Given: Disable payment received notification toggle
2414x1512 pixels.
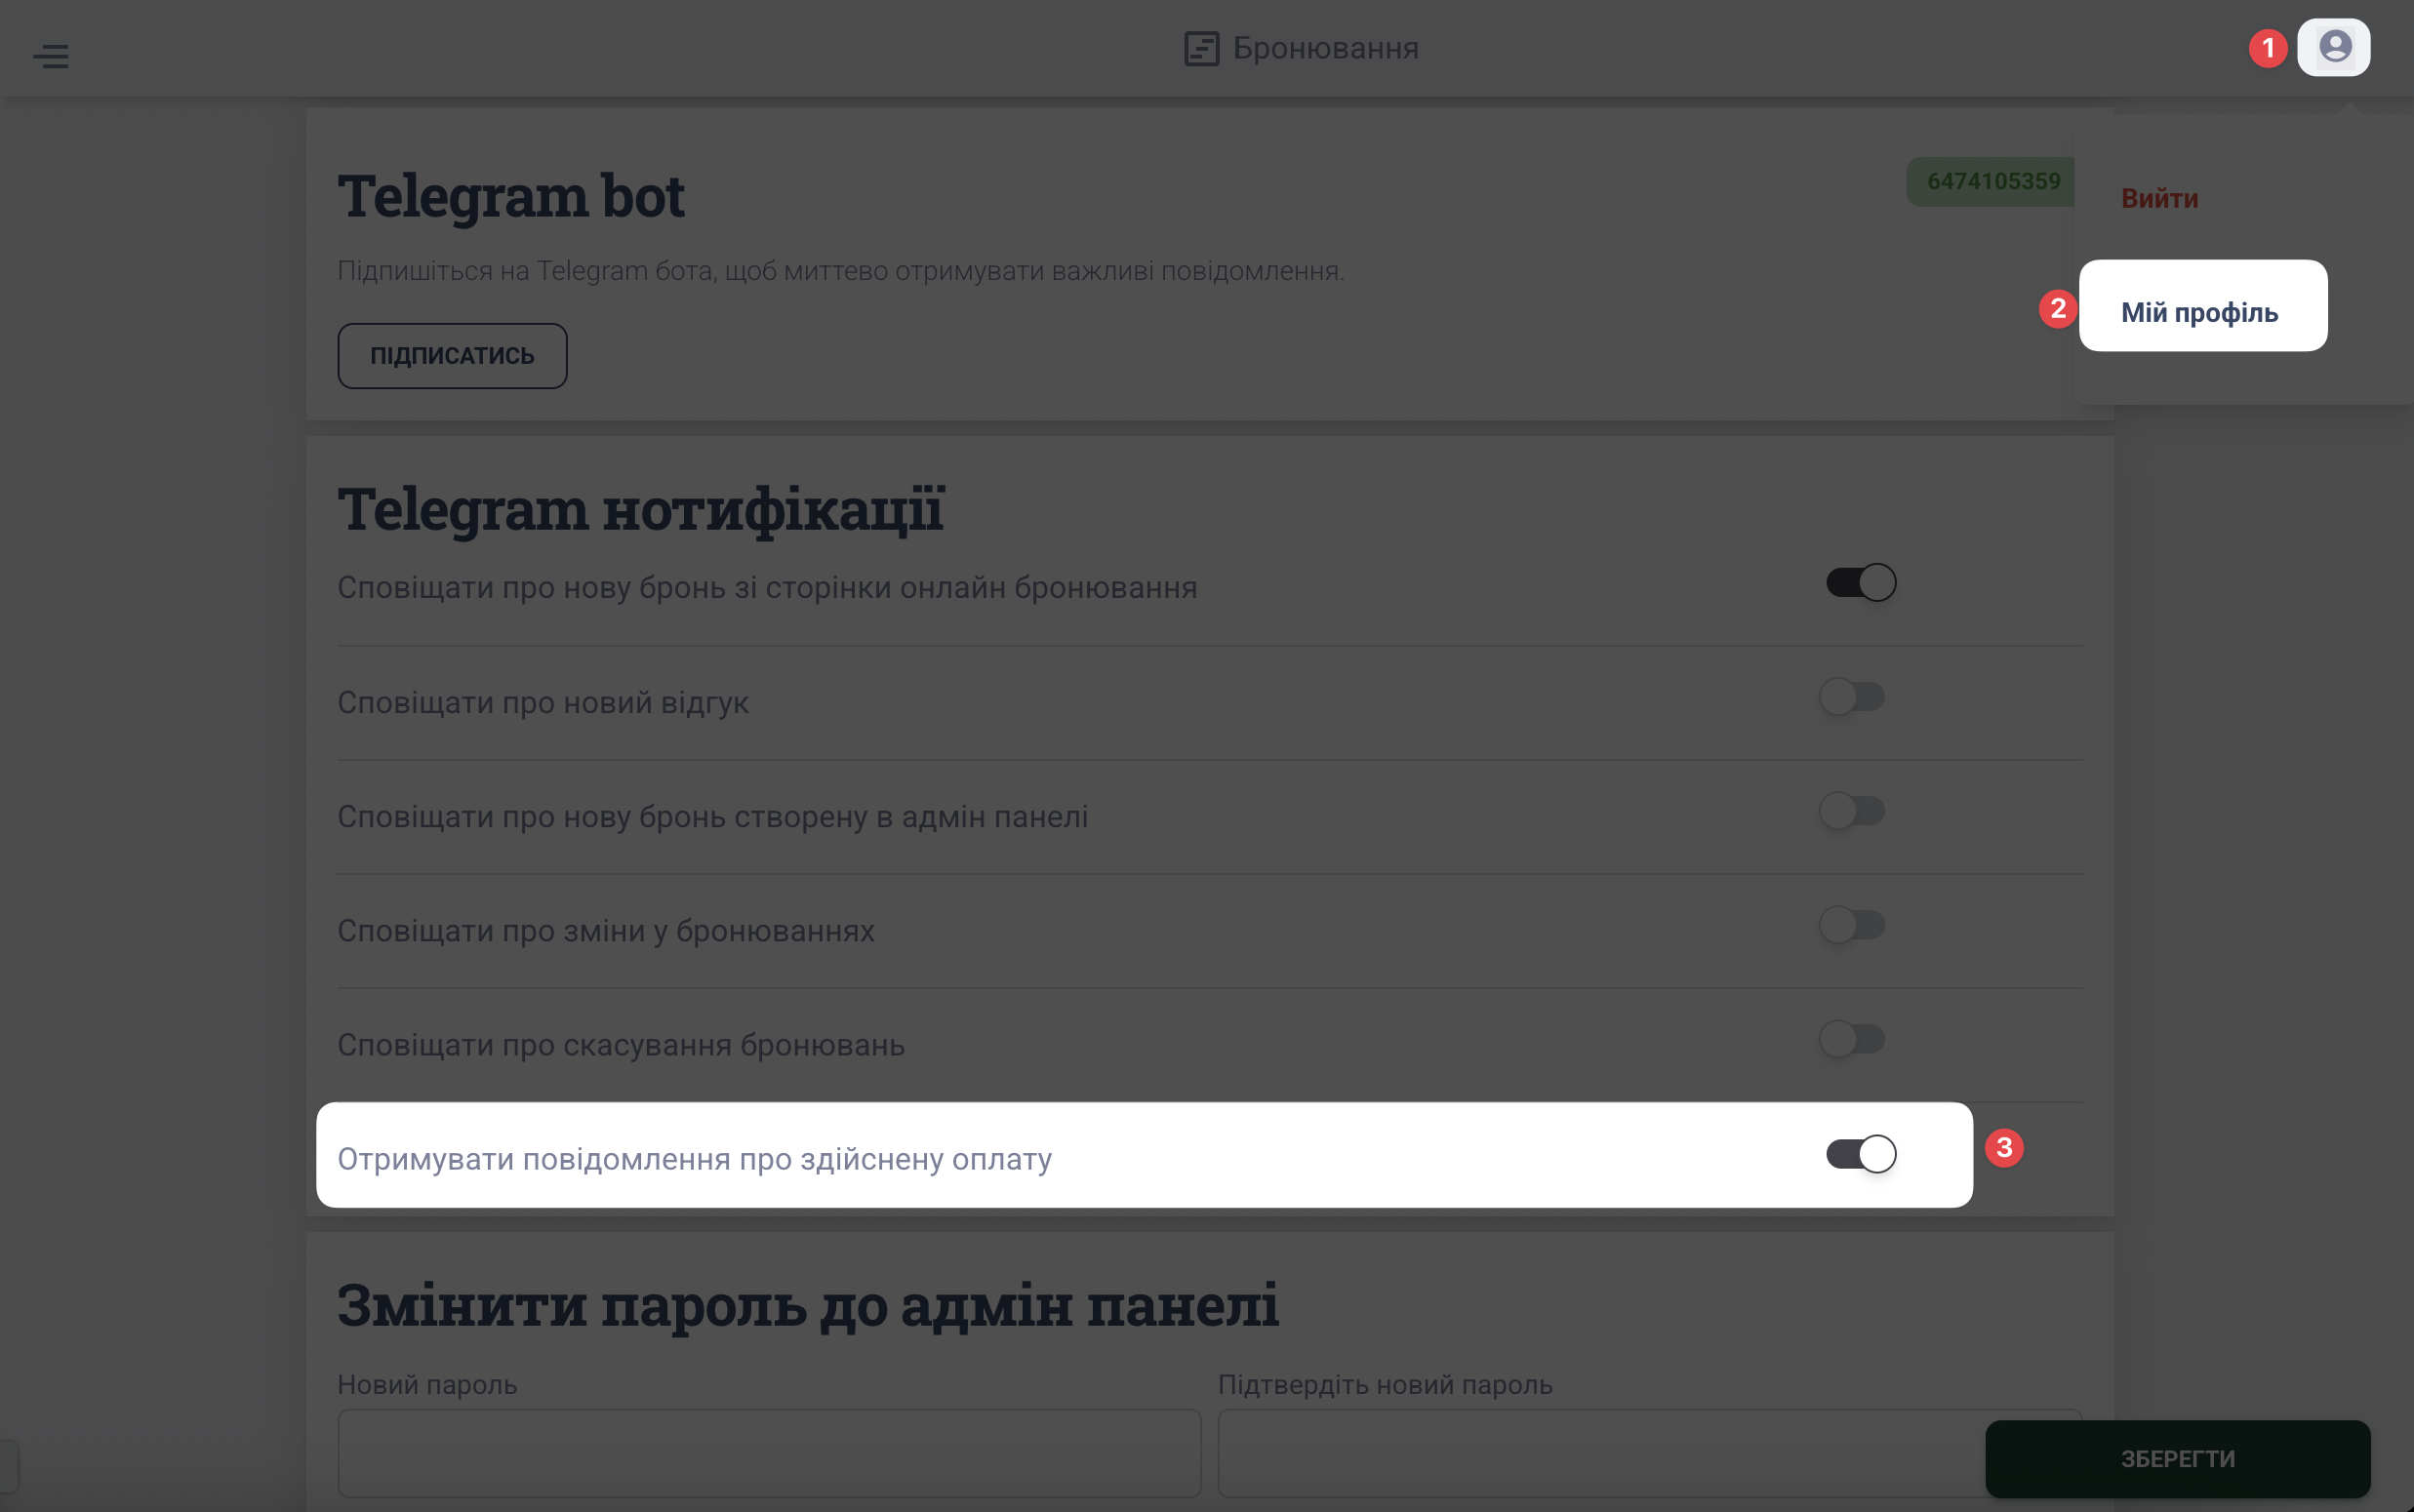Looking at the screenshot, I should point(1861,1154).
